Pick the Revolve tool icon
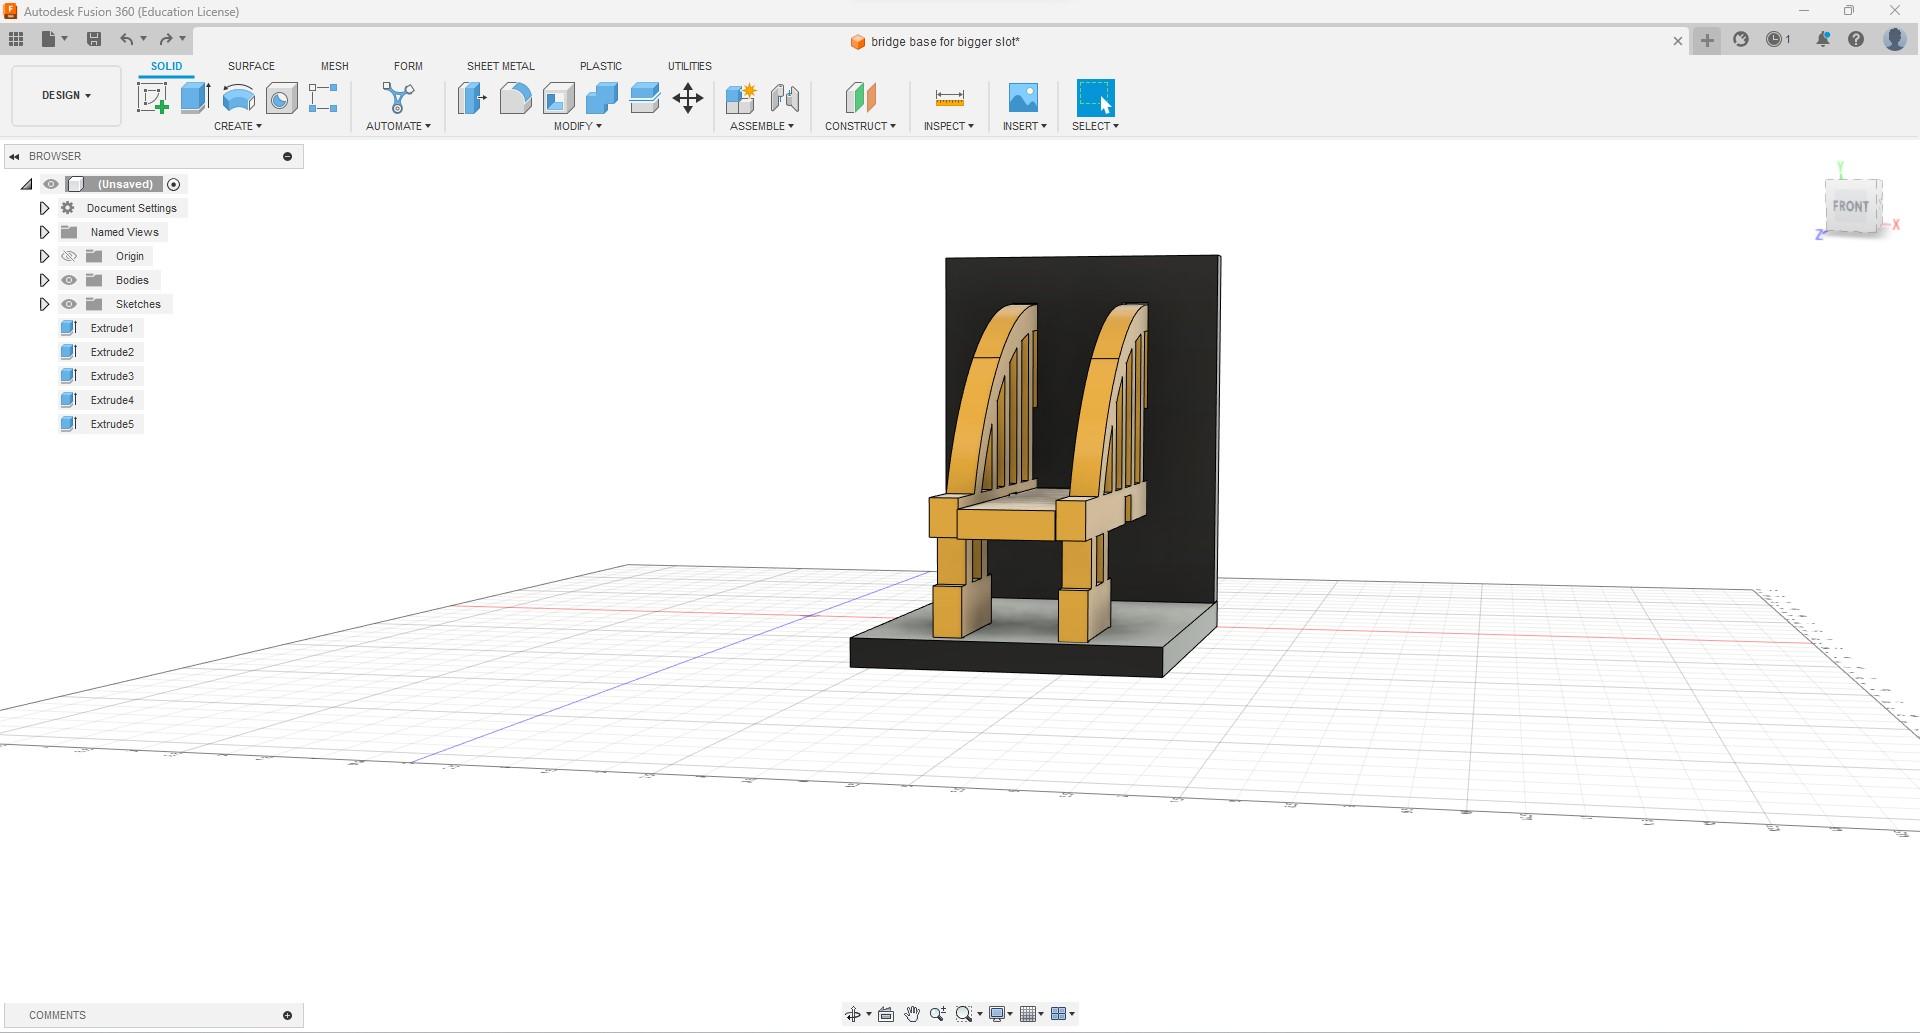 click(238, 98)
